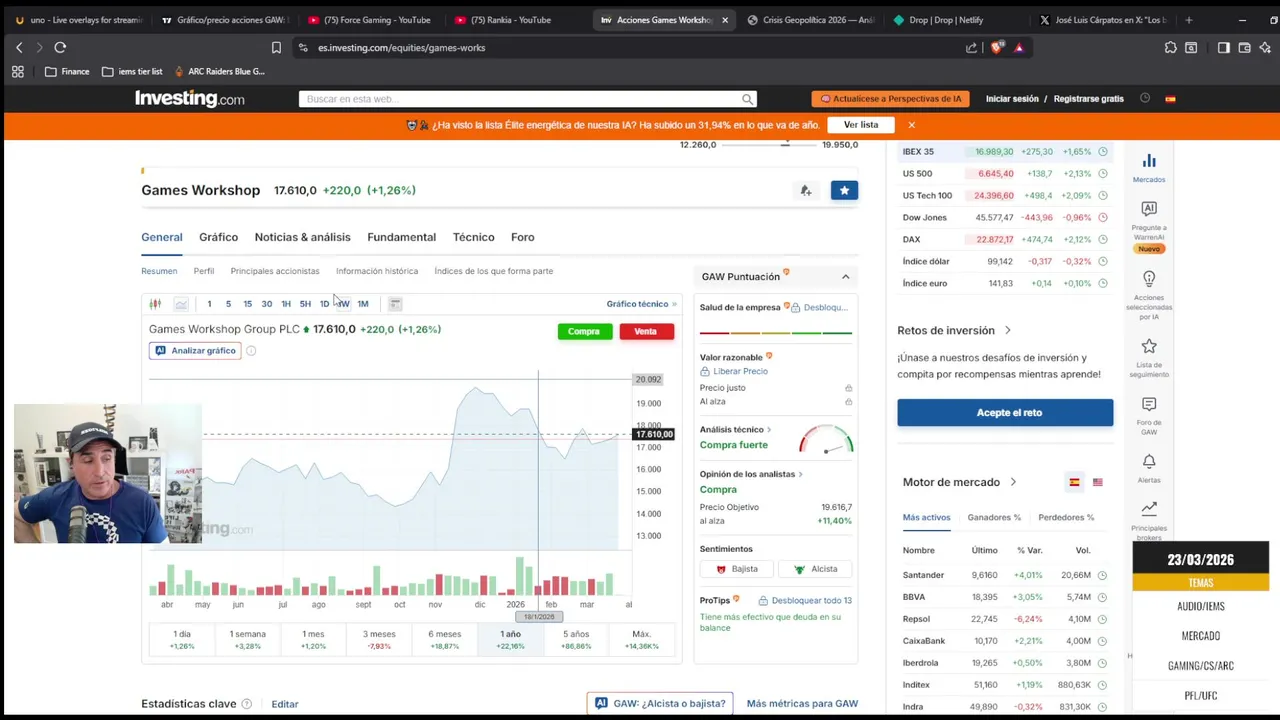Viewport: 1280px width, 720px height.
Task: Switch to Información histórica subtab
Action: tap(377, 271)
